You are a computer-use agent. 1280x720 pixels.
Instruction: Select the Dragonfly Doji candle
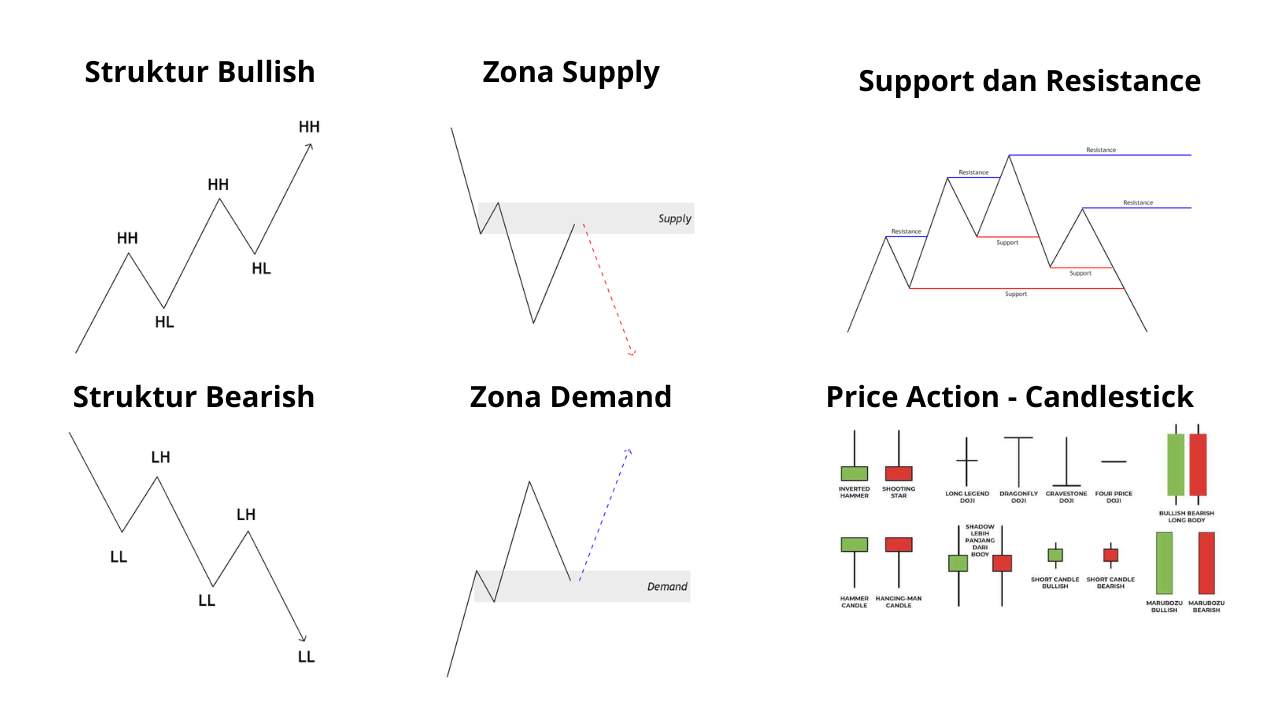[x=1018, y=460]
